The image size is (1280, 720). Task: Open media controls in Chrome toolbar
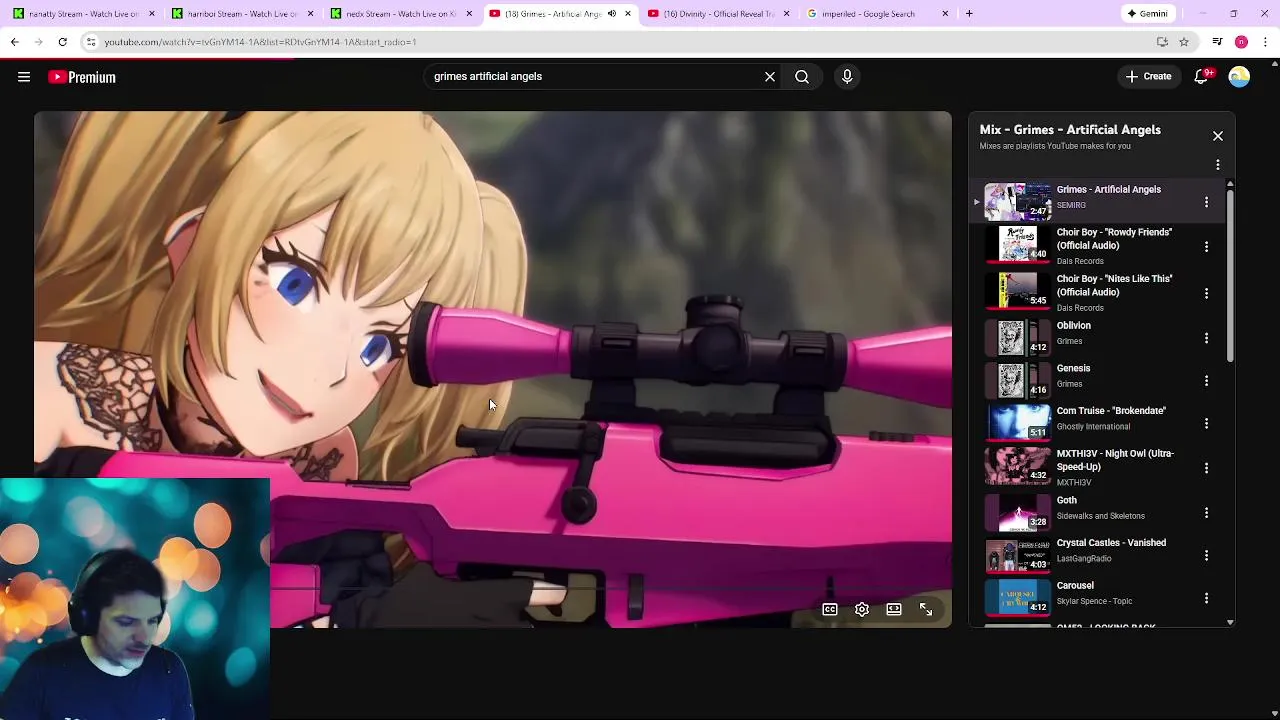pos(1217,42)
